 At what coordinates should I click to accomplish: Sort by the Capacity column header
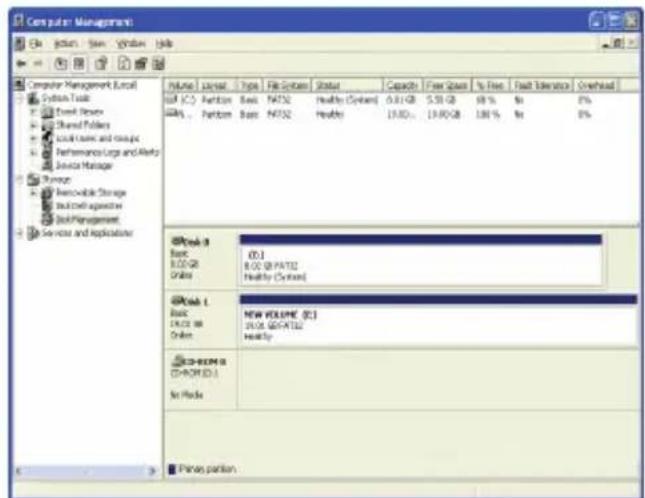tap(402, 86)
